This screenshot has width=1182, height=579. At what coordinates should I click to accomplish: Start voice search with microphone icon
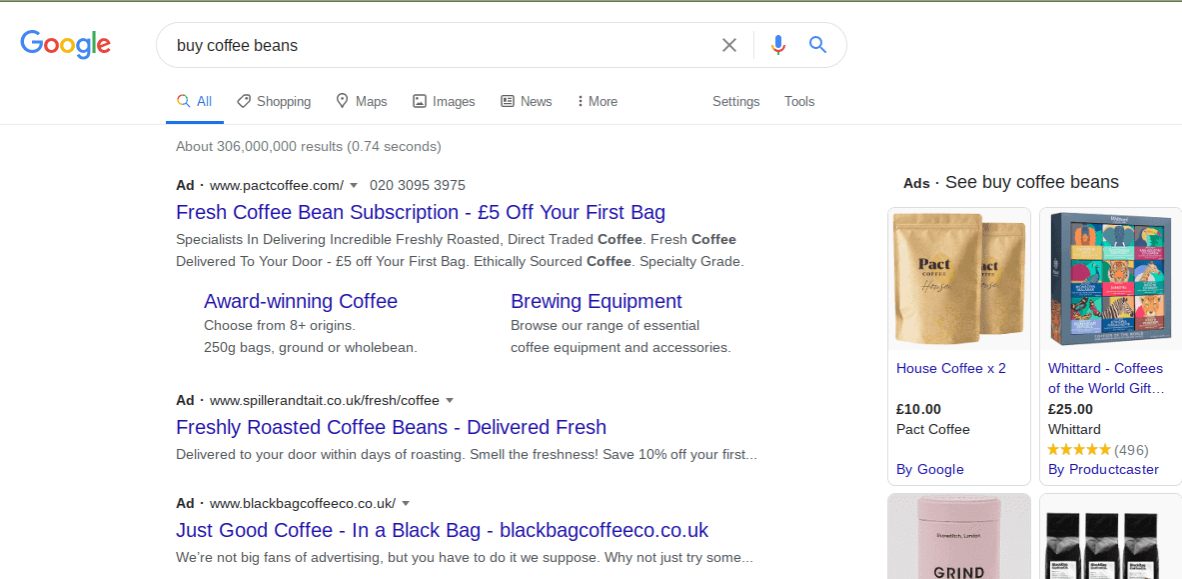778,45
